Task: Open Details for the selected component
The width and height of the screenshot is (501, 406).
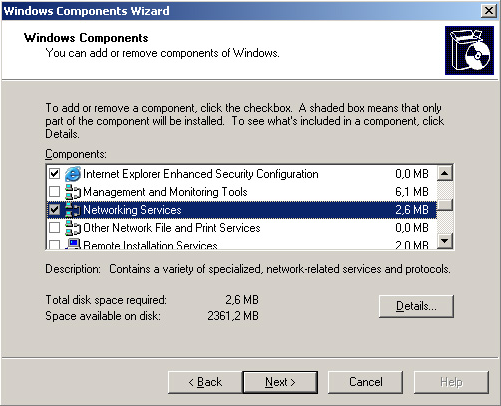Action: coord(416,306)
